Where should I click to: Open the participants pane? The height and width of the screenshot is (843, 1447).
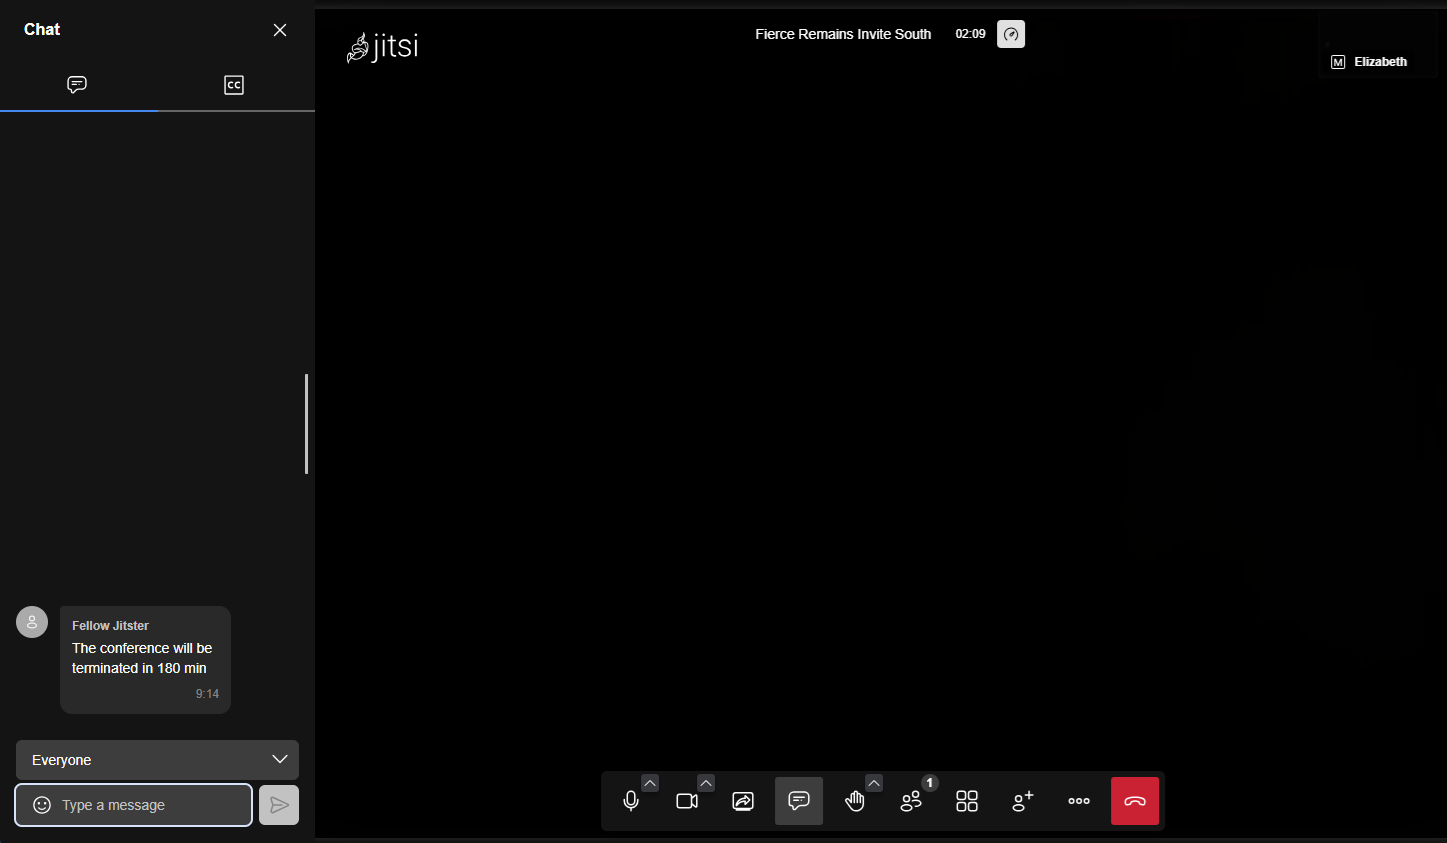[911, 800]
